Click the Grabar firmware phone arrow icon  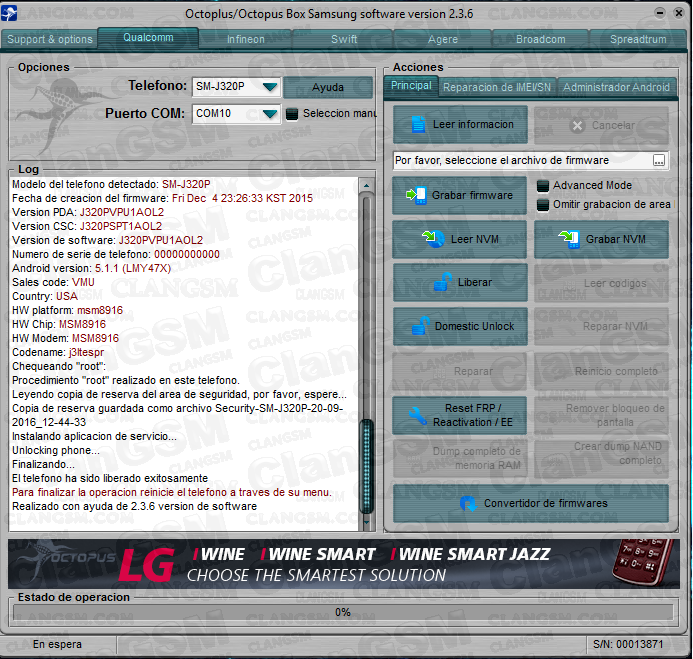[x=416, y=195]
